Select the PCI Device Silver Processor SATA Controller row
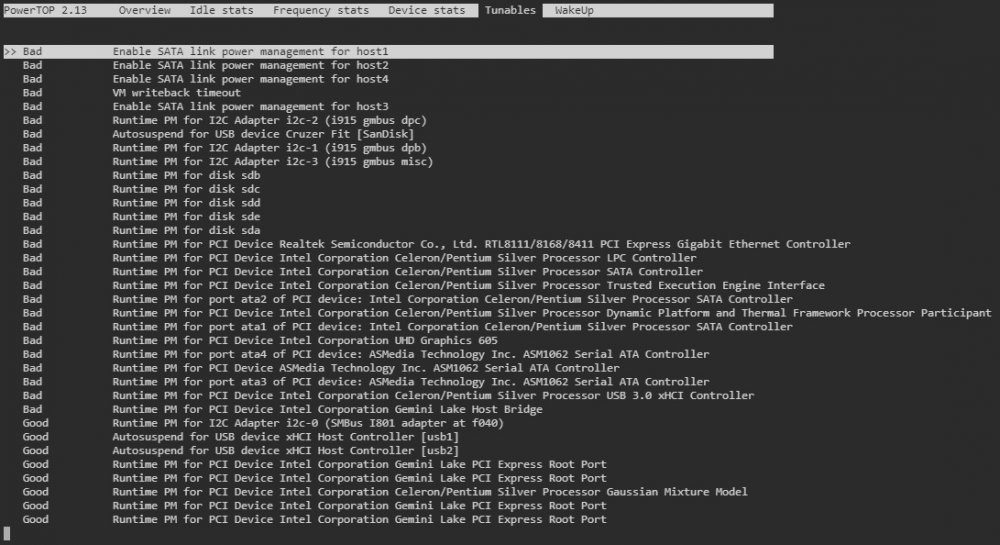1000x545 pixels. [x=362, y=272]
